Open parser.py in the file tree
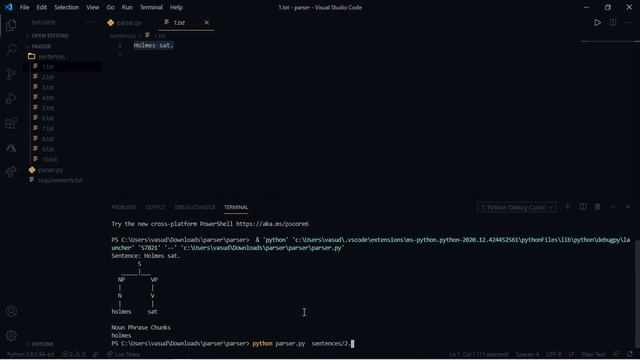The width and height of the screenshot is (640, 360). (x=51, y=170)
